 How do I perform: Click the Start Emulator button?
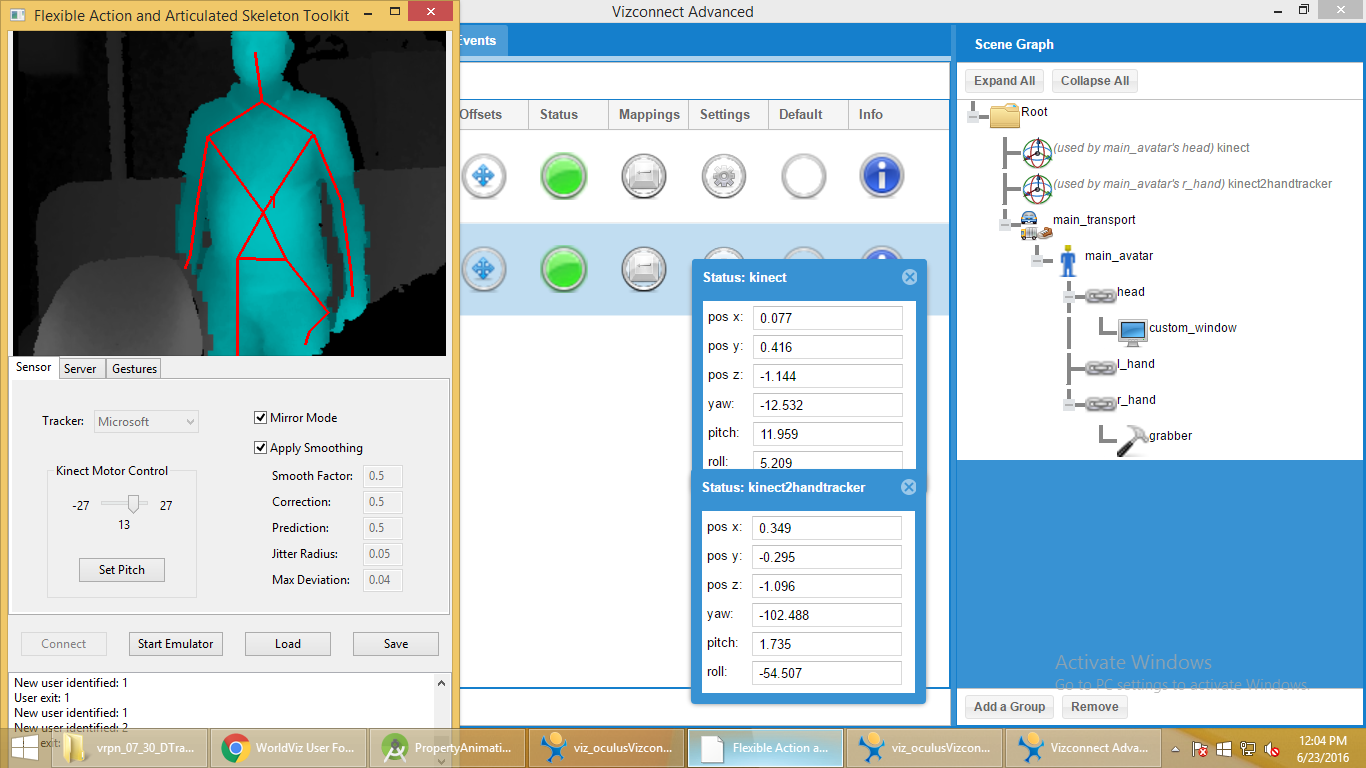tap(175, 644)
